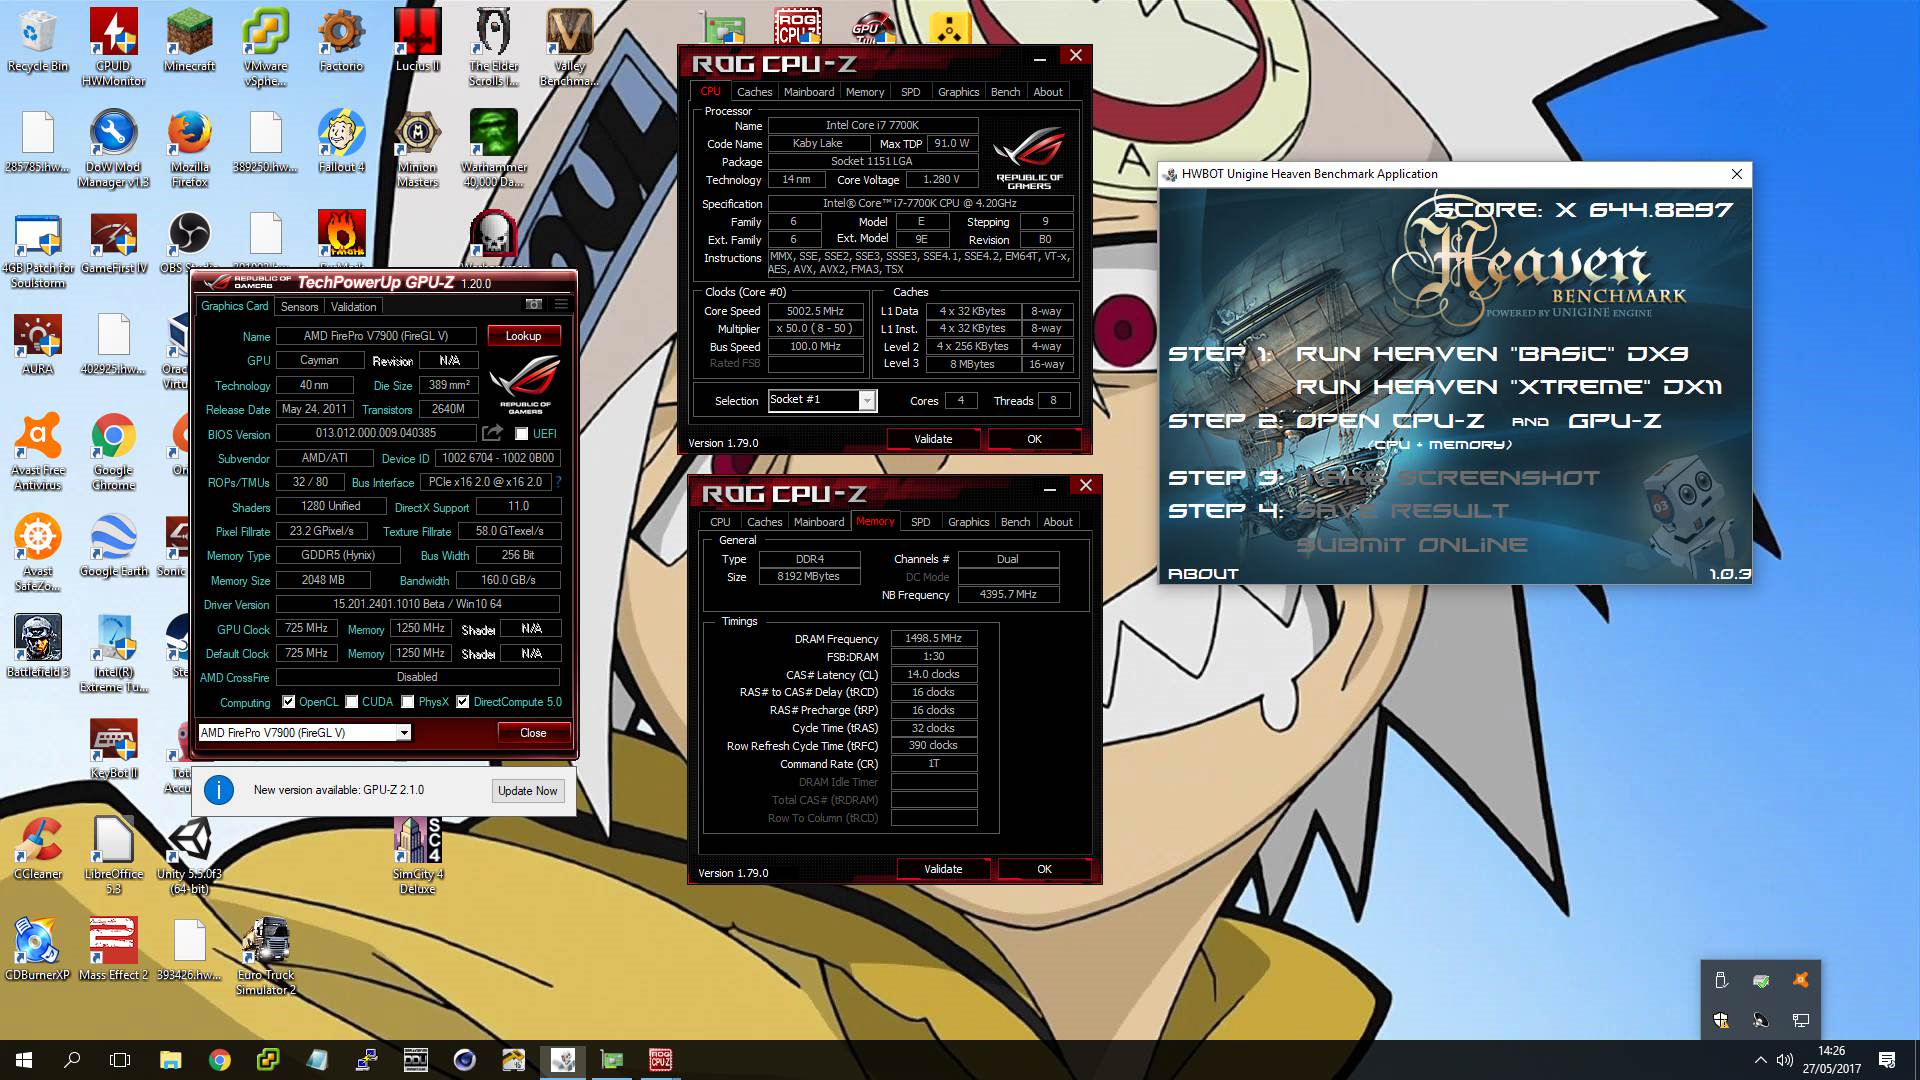
Task: Open VMware vSphere desktop icon
Action: (x=265, y=47)
